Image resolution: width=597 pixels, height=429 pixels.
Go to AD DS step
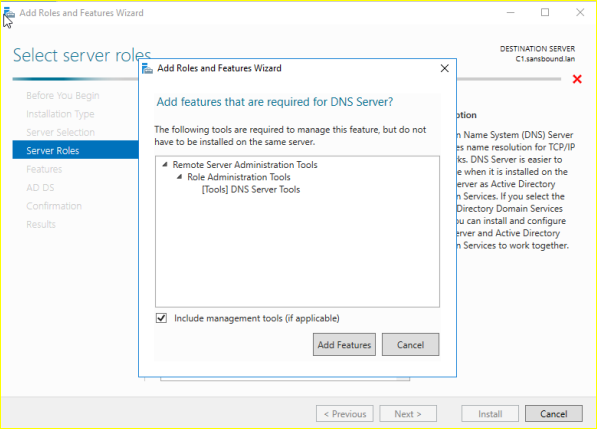pos(40,188)
